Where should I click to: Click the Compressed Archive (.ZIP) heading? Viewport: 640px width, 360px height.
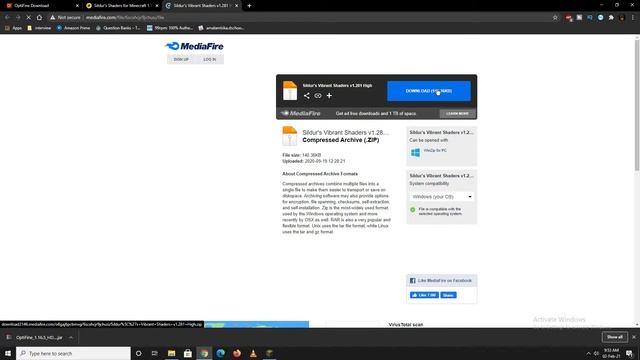click(340, 140)
